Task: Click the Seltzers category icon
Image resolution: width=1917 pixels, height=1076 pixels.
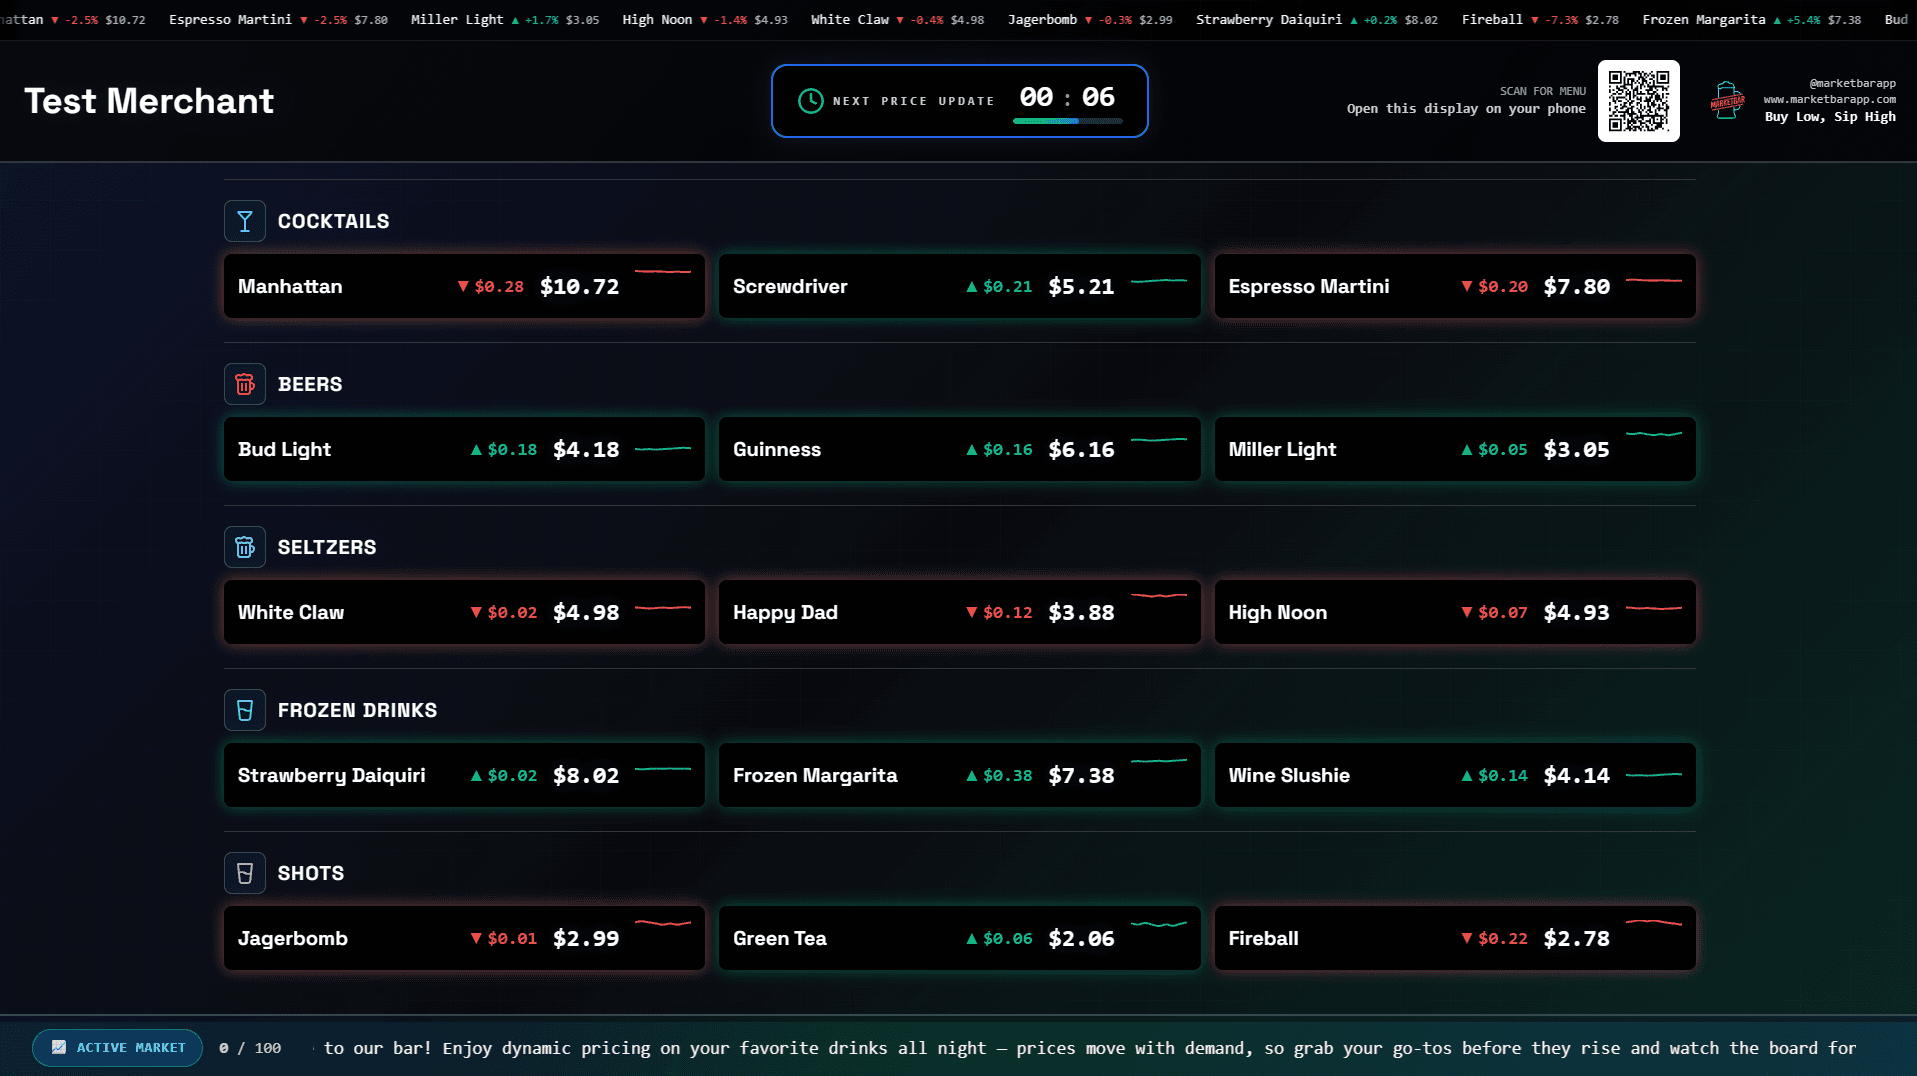Action: pos(245,547)
